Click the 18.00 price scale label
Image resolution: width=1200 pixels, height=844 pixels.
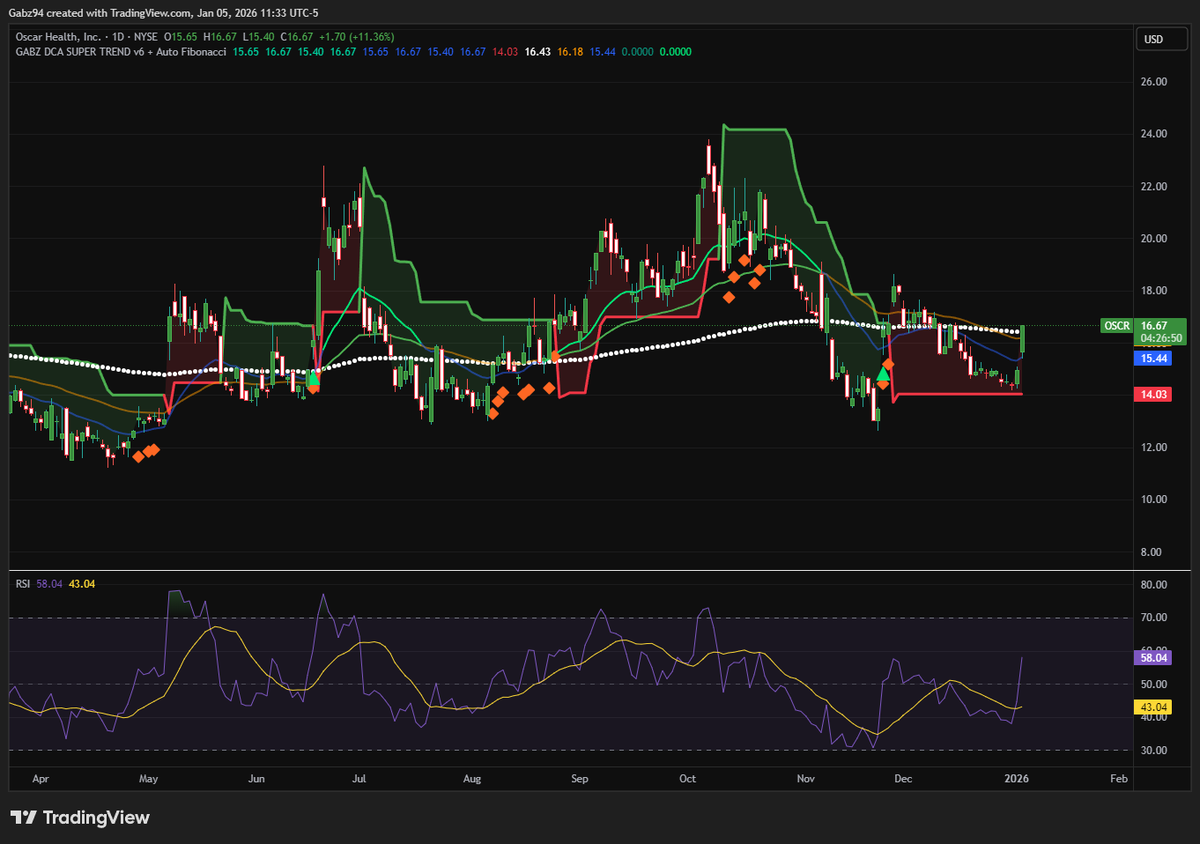(x=1154, y=291)
